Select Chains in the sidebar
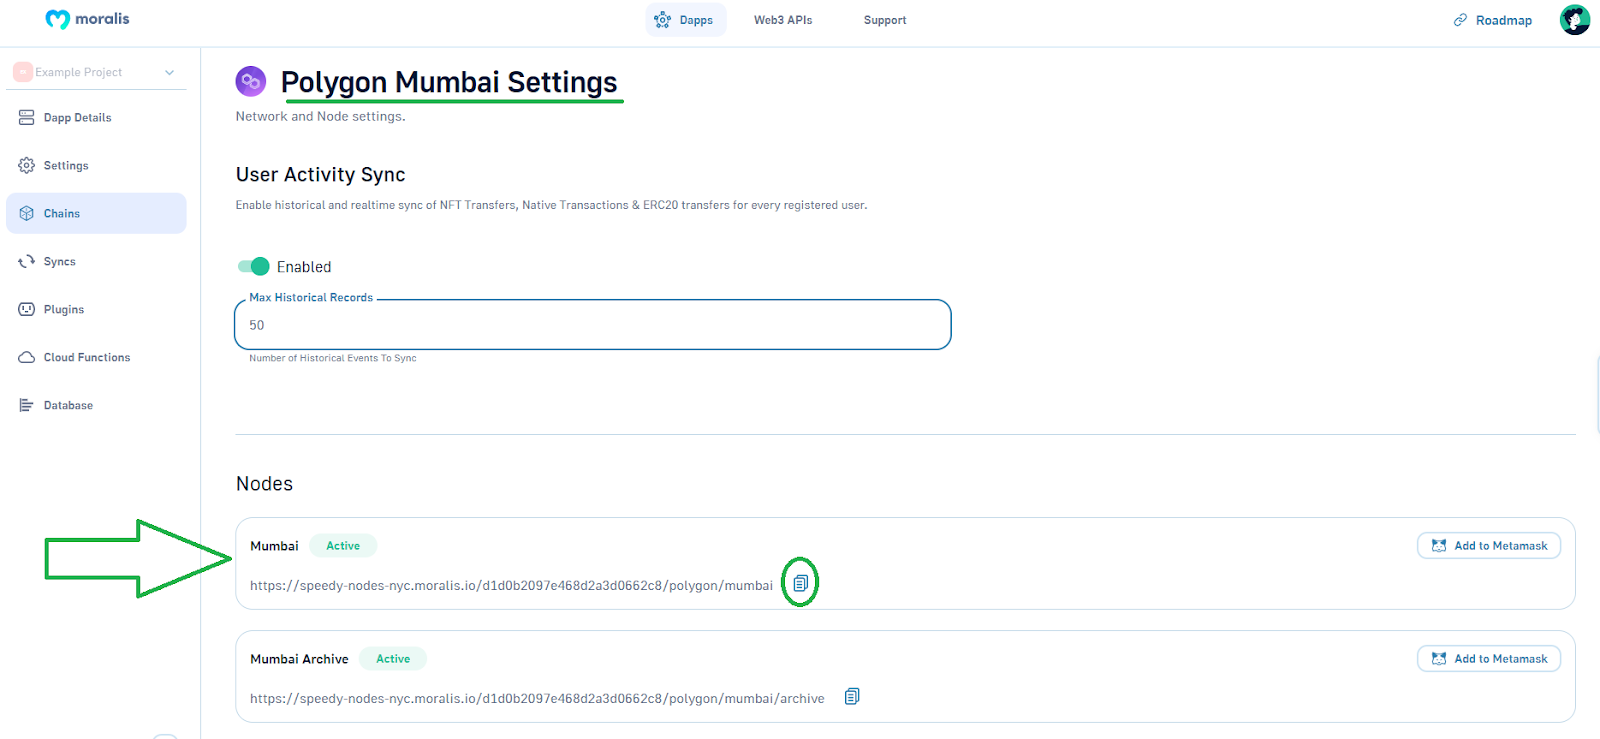This screenshot has width=1600, height=739. (x=96, y=213)
